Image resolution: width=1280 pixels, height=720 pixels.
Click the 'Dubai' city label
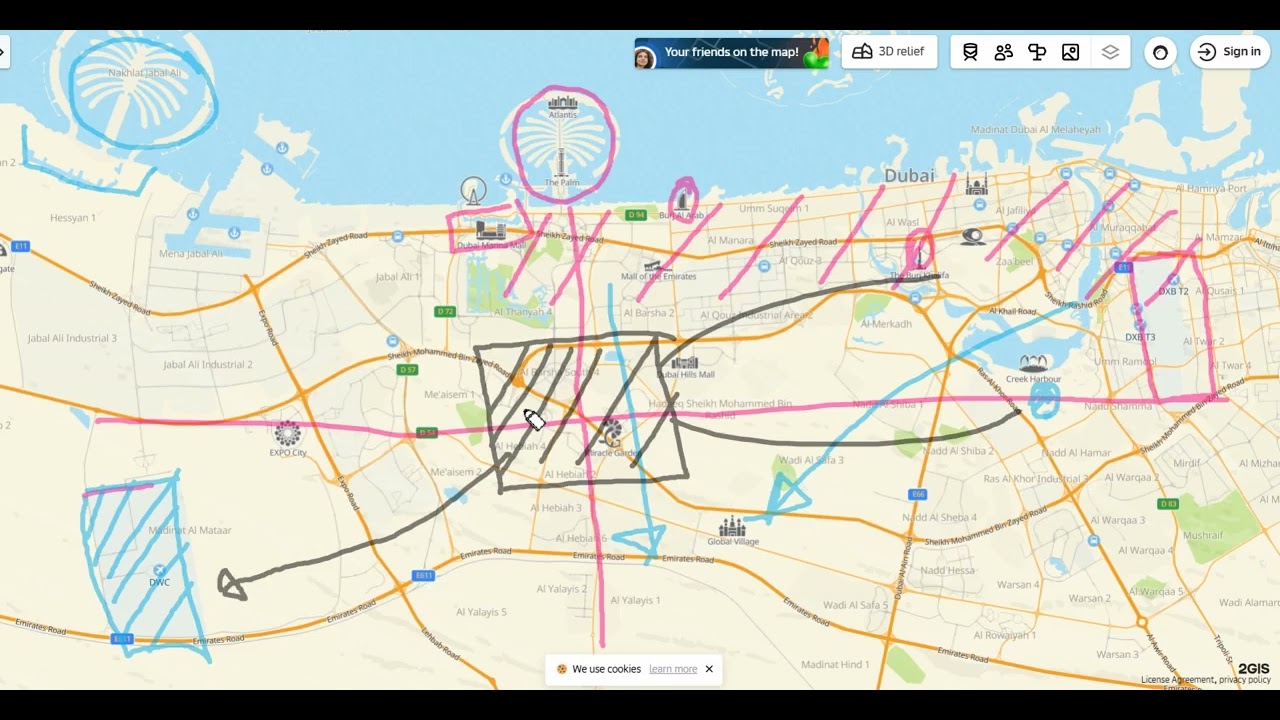[909, 176]
